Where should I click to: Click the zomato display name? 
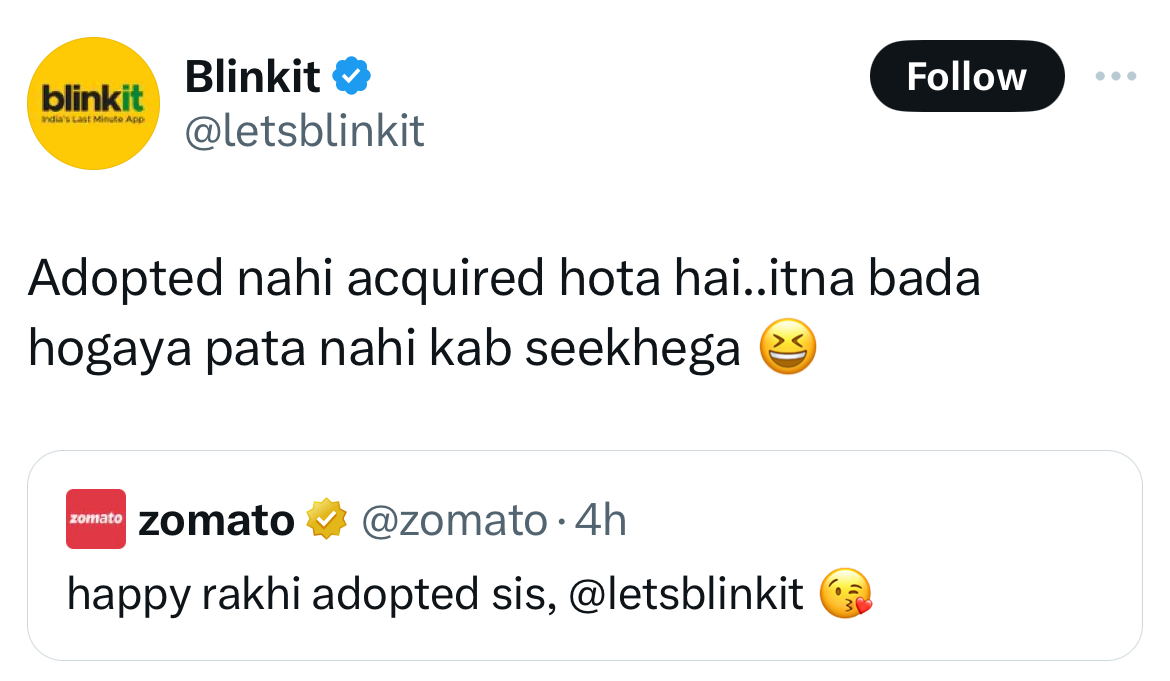point(216,520)
